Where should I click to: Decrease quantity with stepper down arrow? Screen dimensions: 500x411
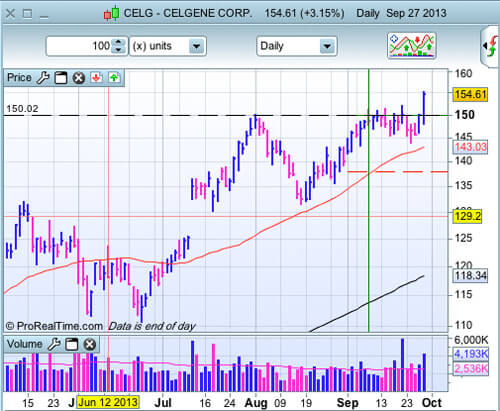(x=118, y=50)
